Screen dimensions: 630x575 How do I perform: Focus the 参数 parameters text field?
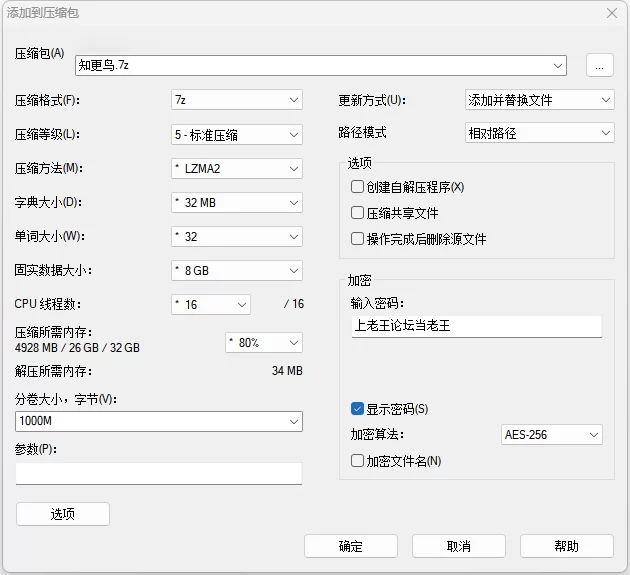tap(159, 473)
